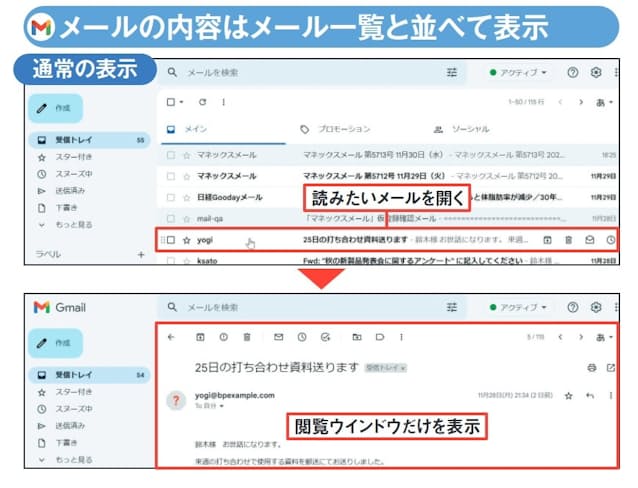Star the opened yogi@bpexample.com message
638x488 pixels.
click(x=569, y=395)
